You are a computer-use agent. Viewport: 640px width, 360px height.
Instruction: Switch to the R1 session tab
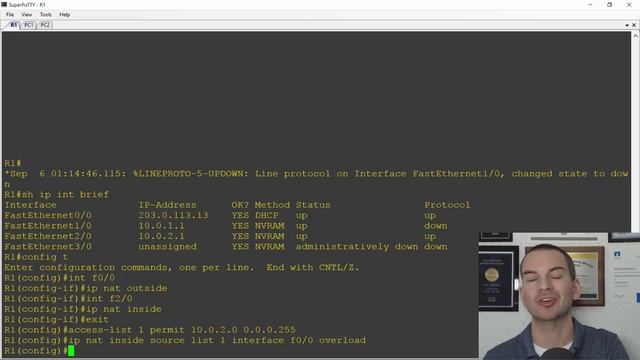tap(13, 25)
